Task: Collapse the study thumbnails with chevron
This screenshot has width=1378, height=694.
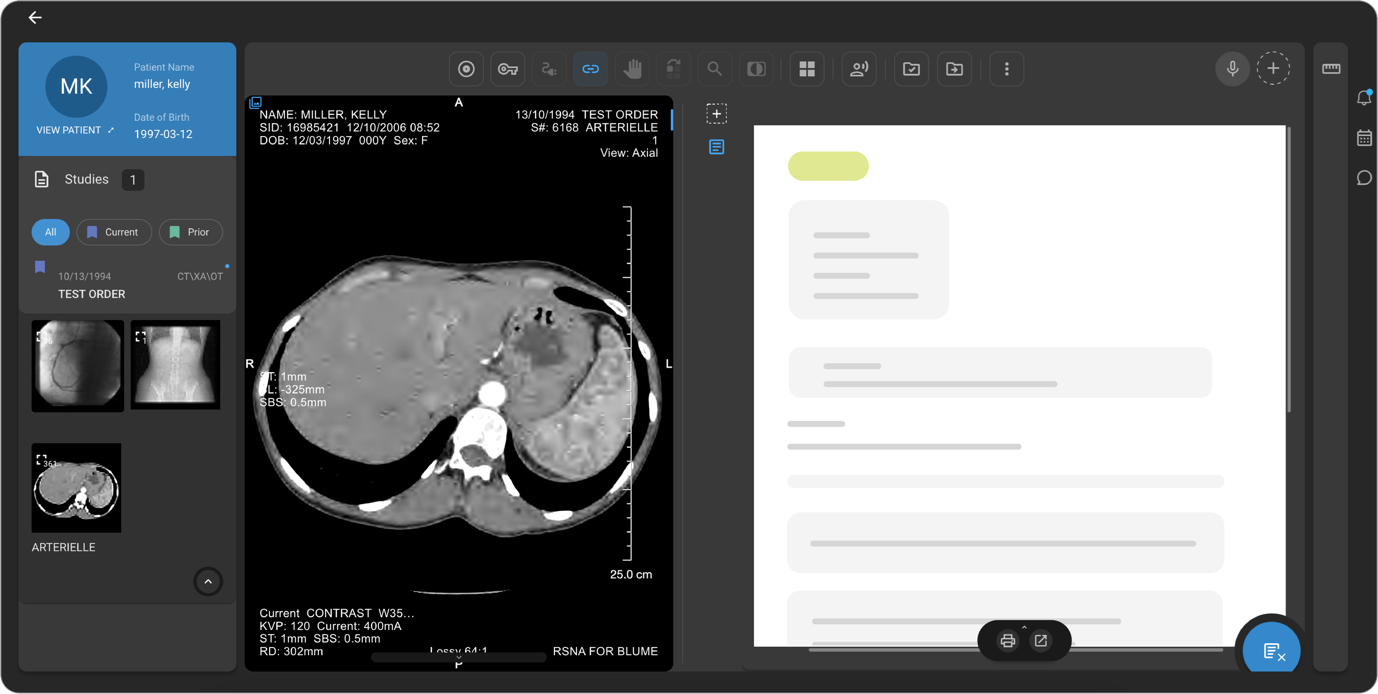Action: [208, 581]
